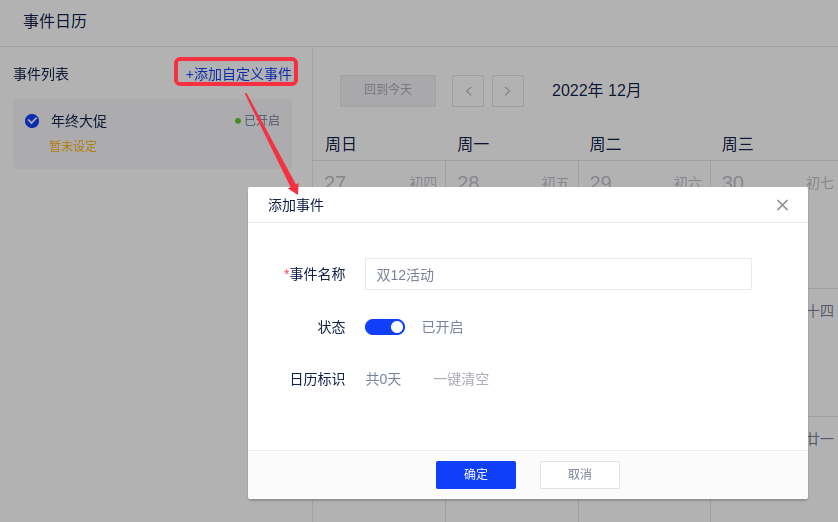Image resolution: width=838 pixels, height=522 pixels.
Task: Click the 共0天 day count text
Action: [x=383, y=379]
